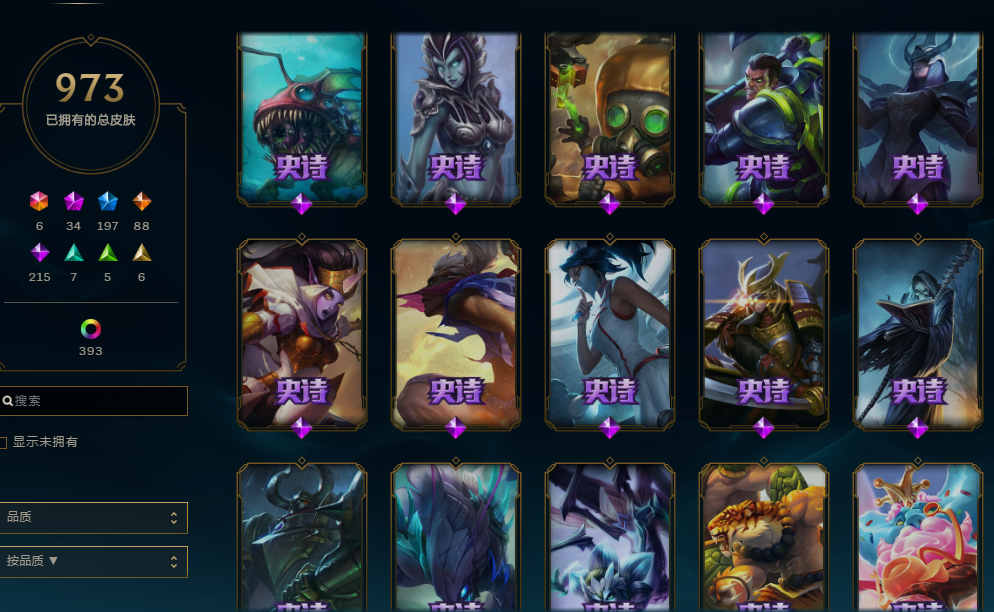Open the nurse skin card with face mask
994x612 pixels.
[x=609, y=334]
